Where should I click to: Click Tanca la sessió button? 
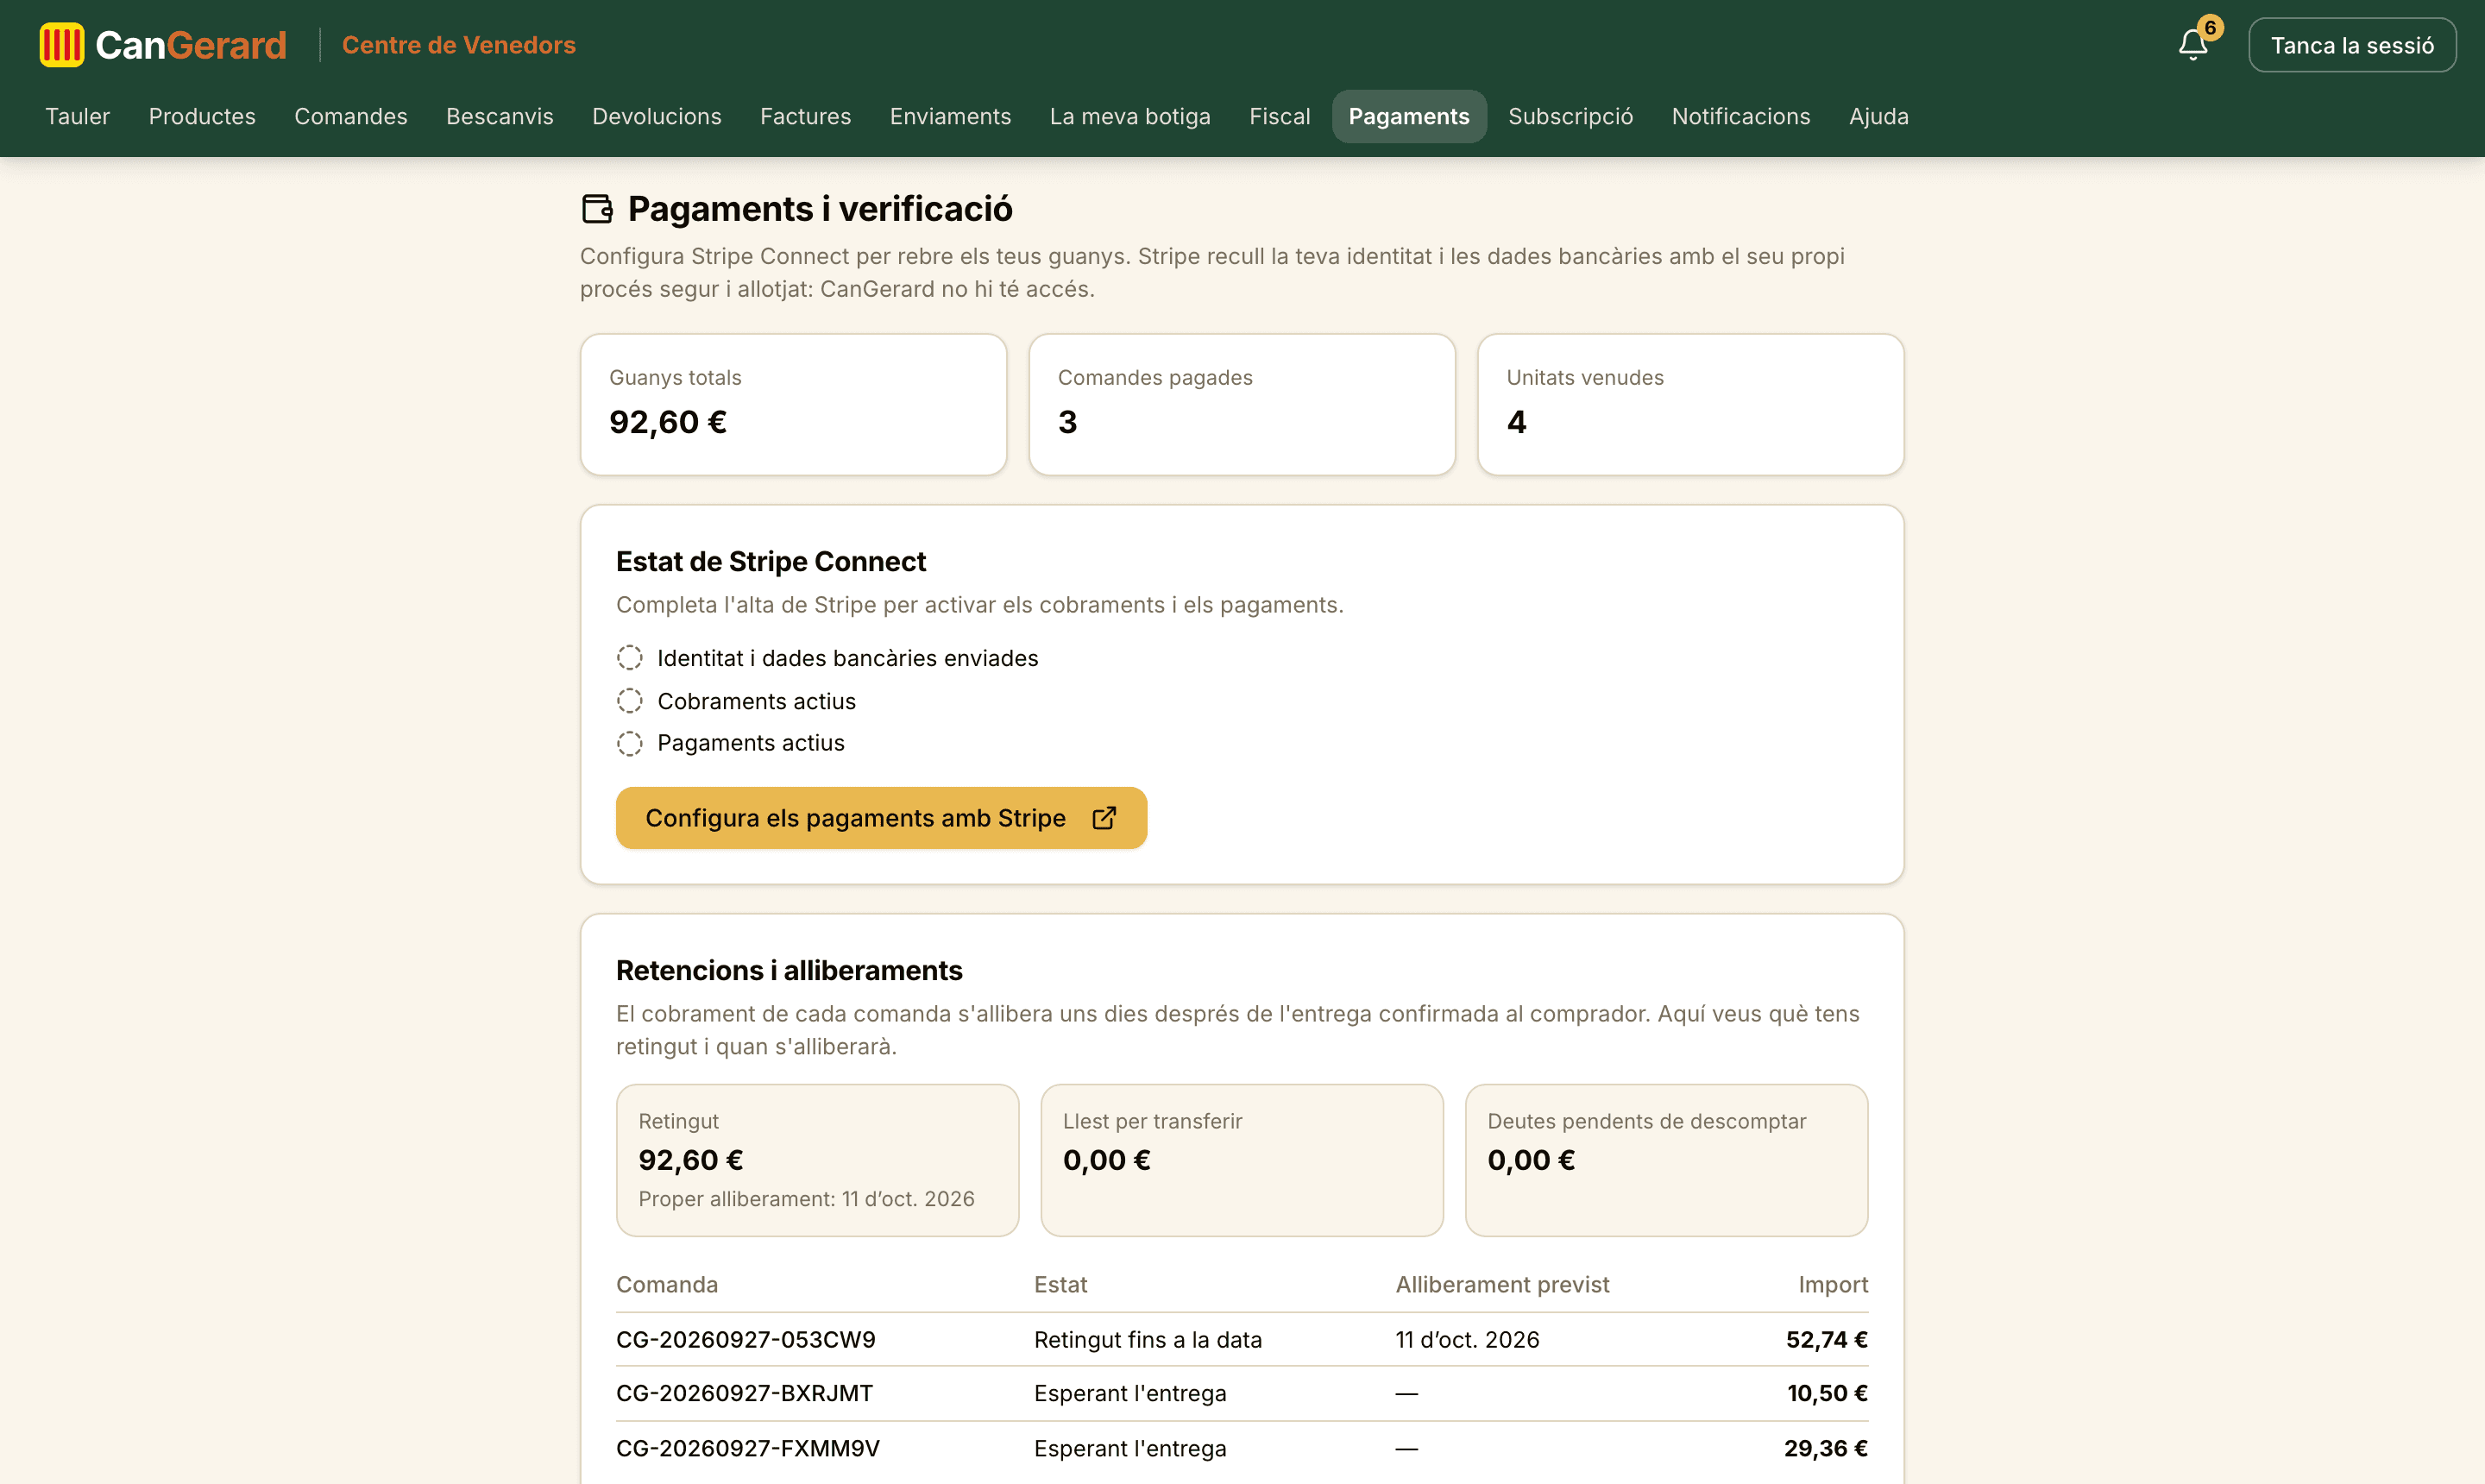point(2352,45)
